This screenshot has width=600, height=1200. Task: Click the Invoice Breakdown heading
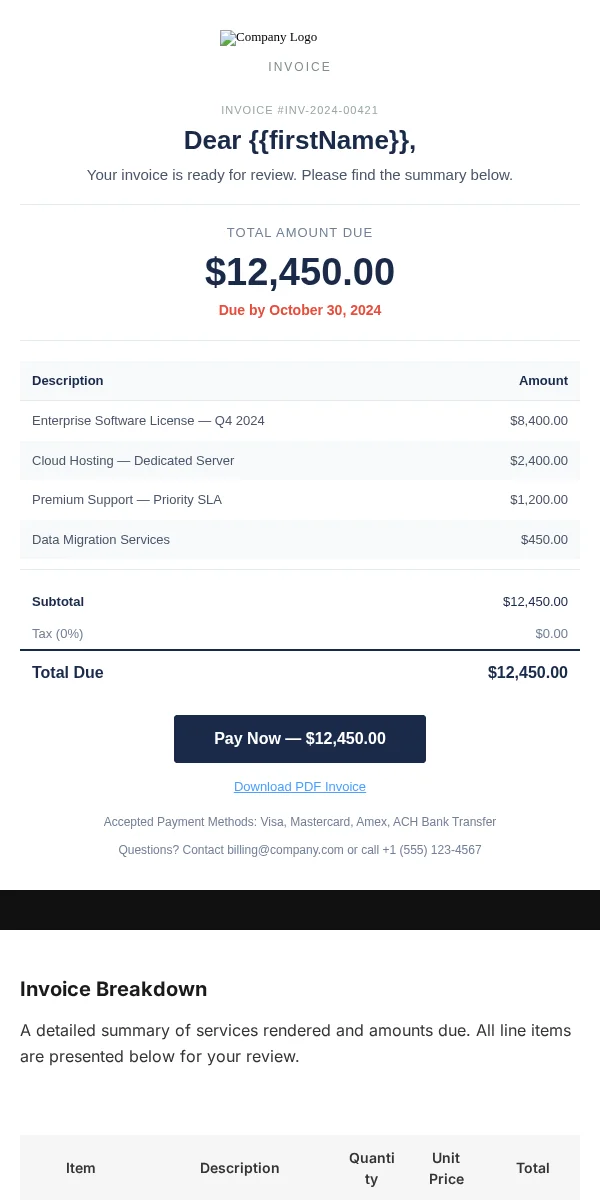coord(114,989)
